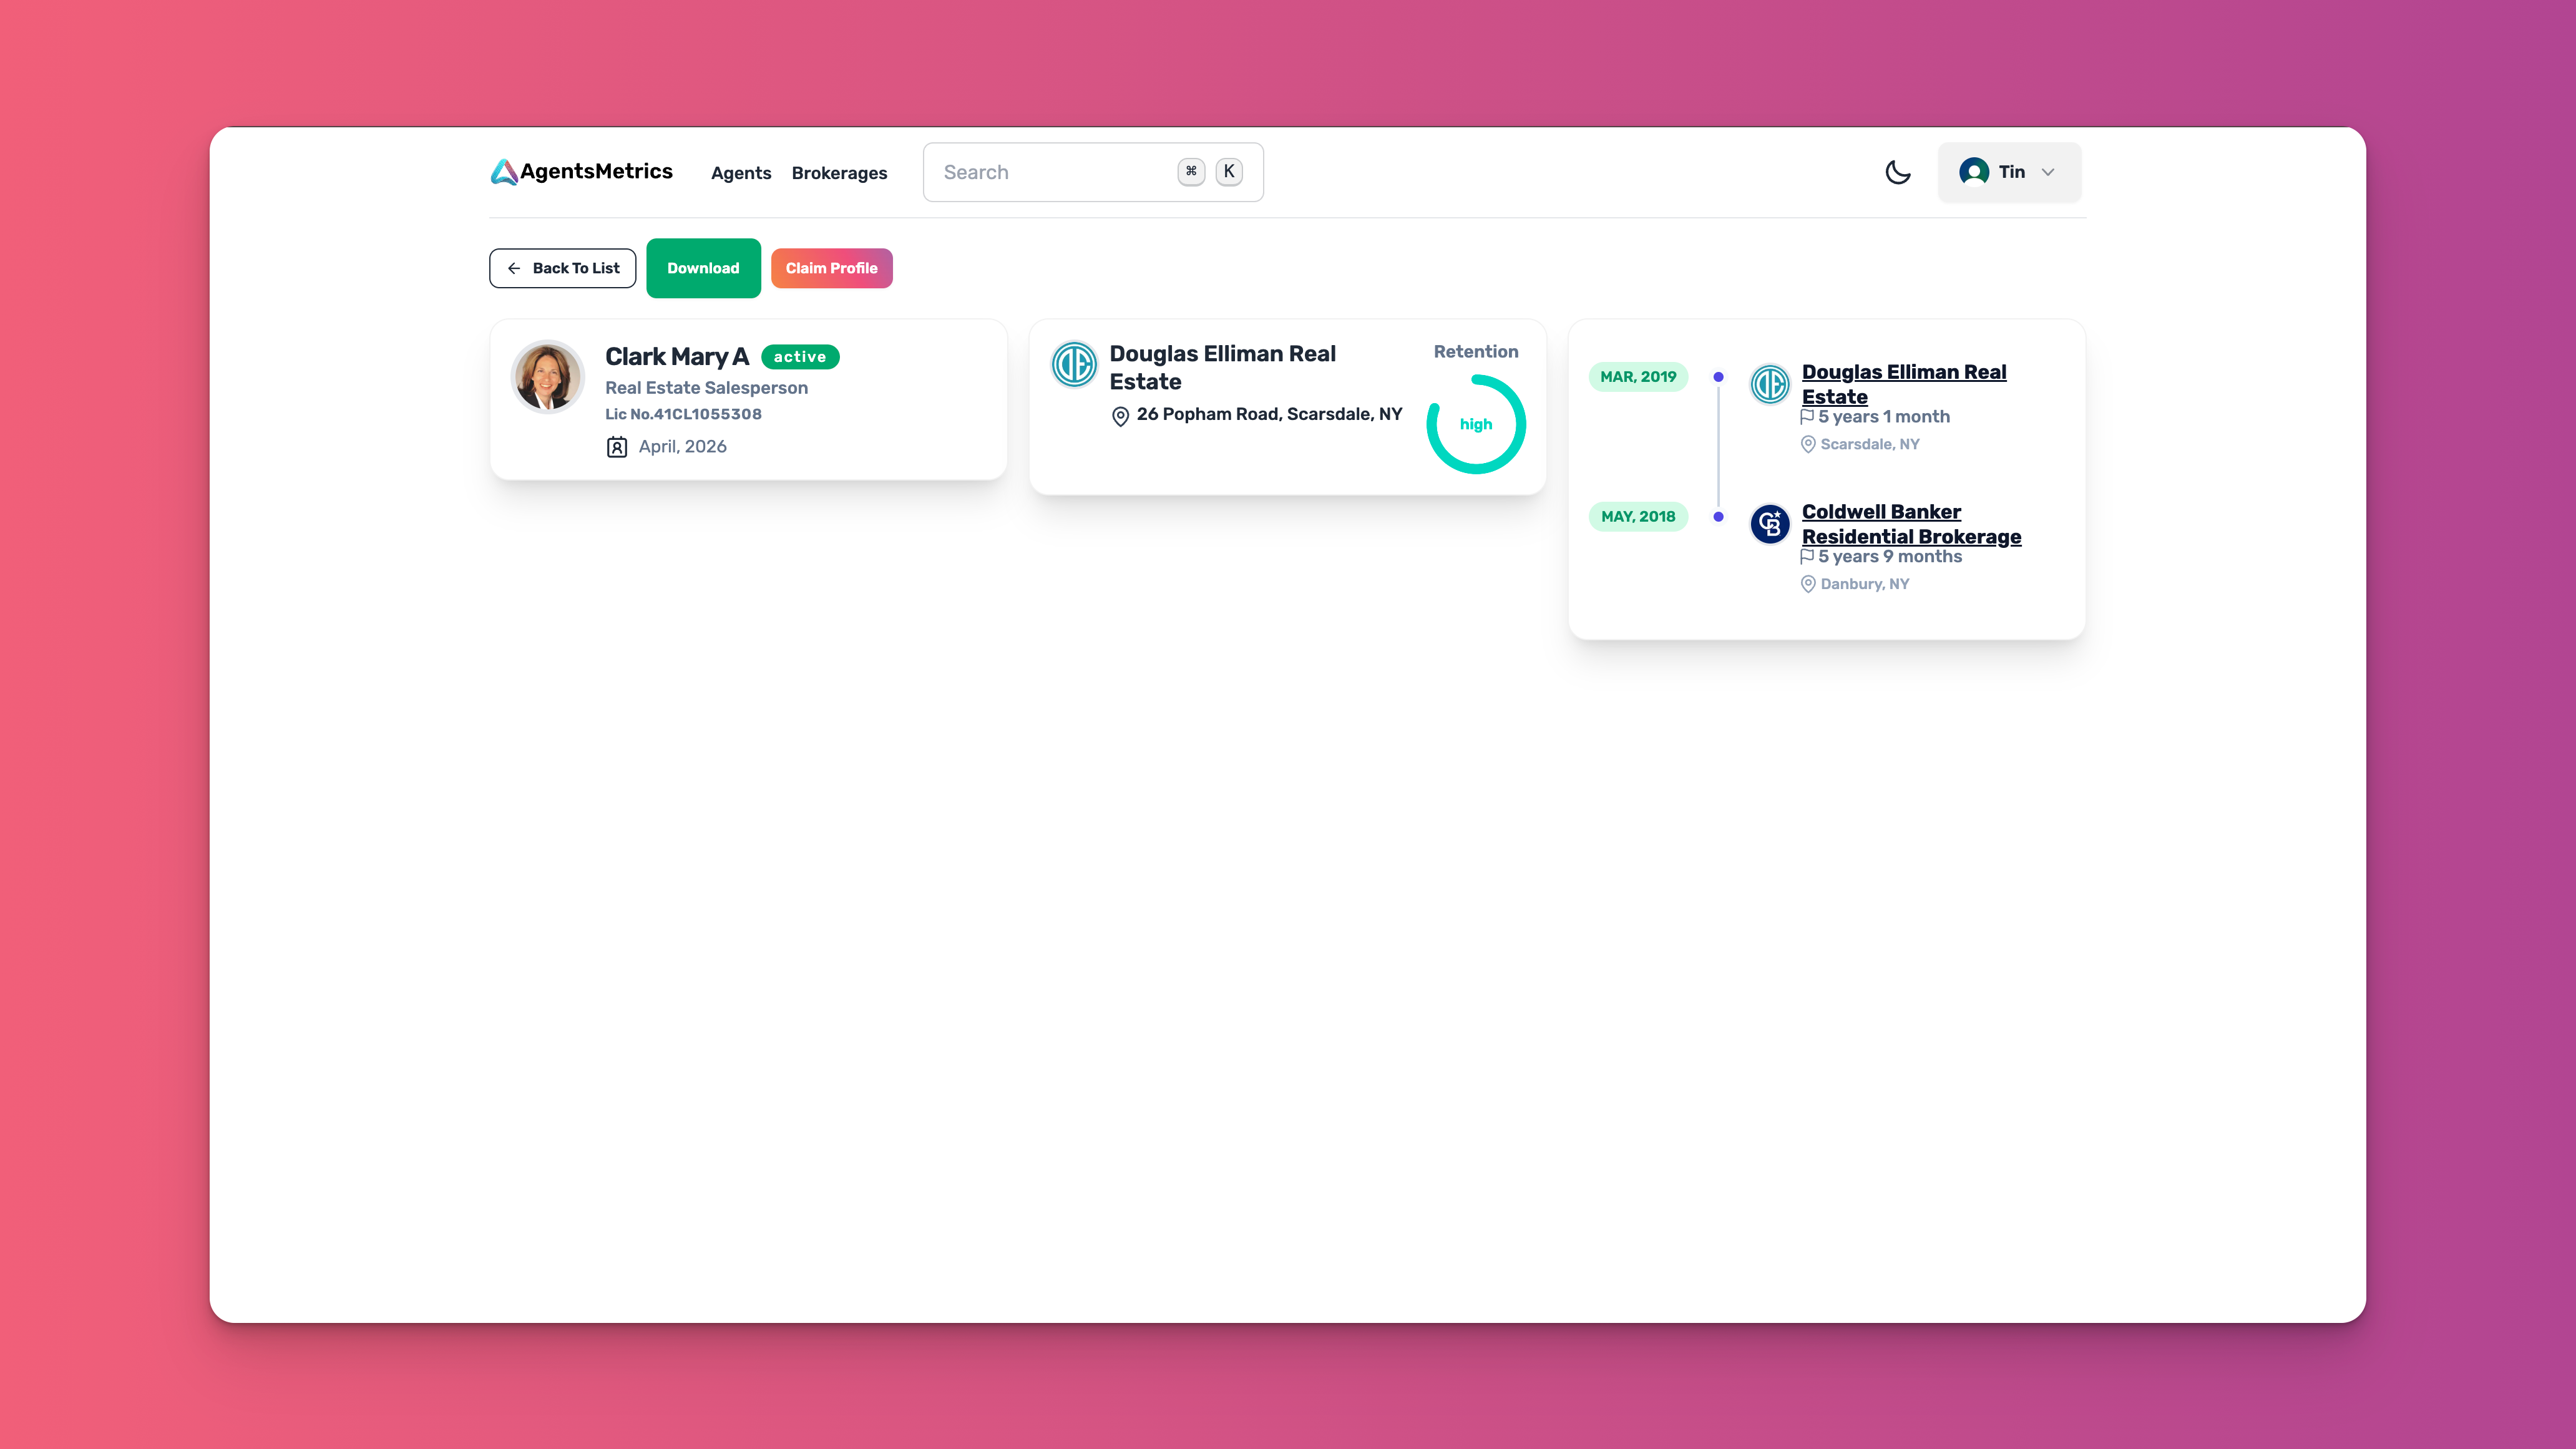Click the back arrow icon in Back To List
Image resolution: width=2576 pixels, height=1449 pixels.
click(514, 268)
